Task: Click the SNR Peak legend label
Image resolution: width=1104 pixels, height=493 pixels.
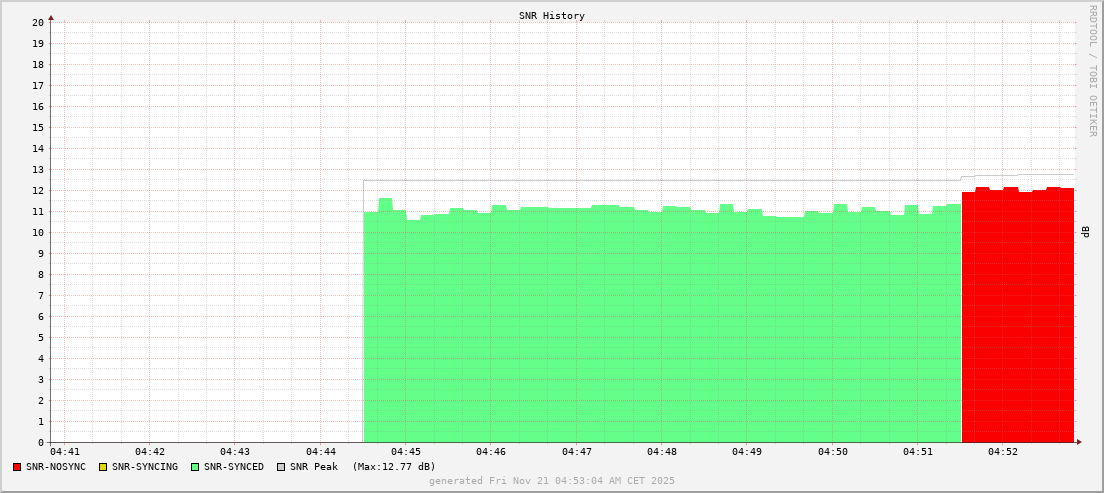Action: click(x=314, y=467)
